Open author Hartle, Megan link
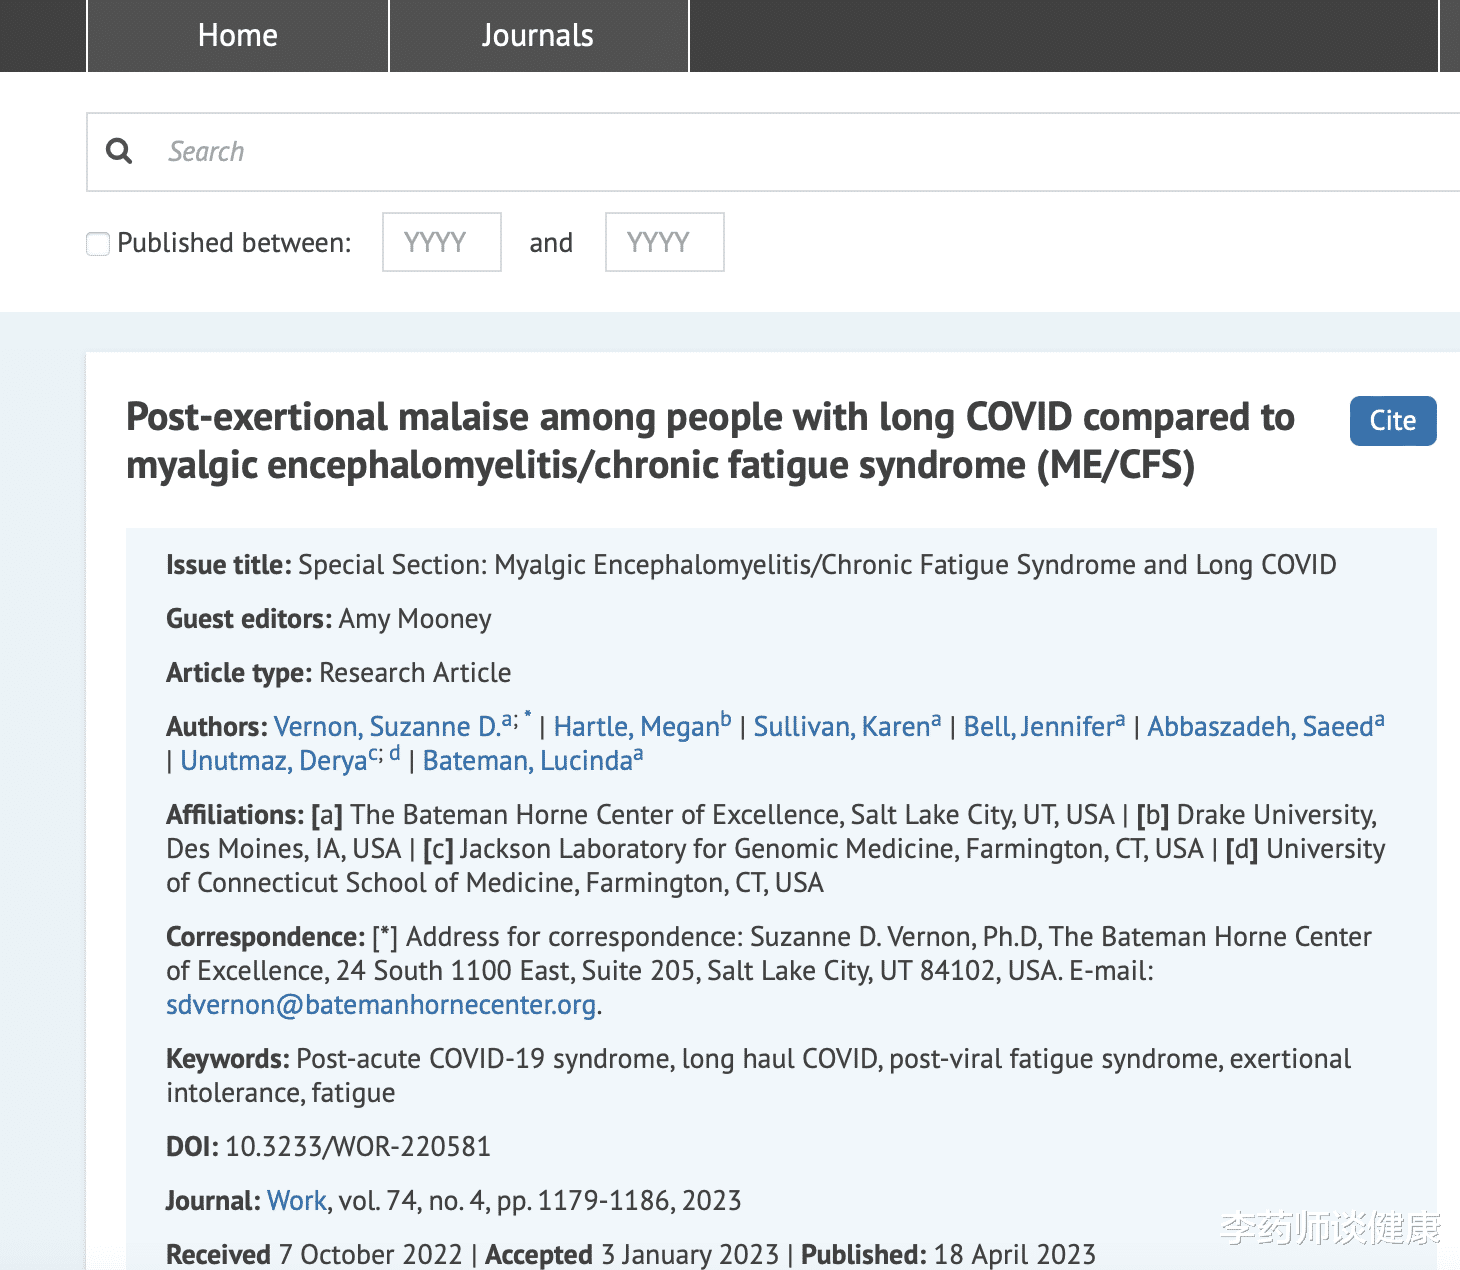The height and width of the screenshot is (1270, 1460). point(636,727)
